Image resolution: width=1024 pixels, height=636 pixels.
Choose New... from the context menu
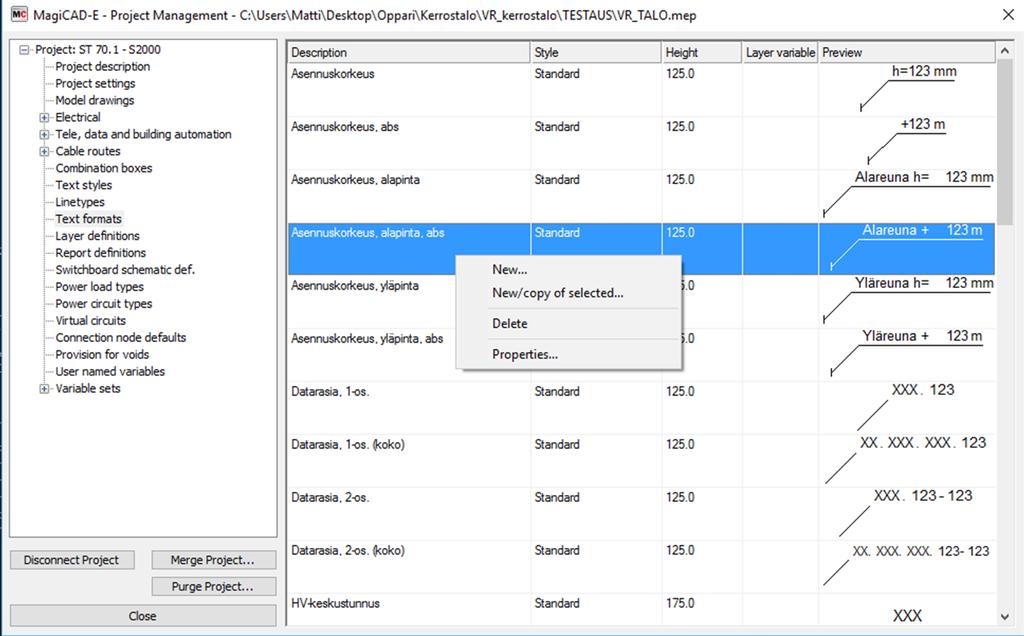click(509, 269)
